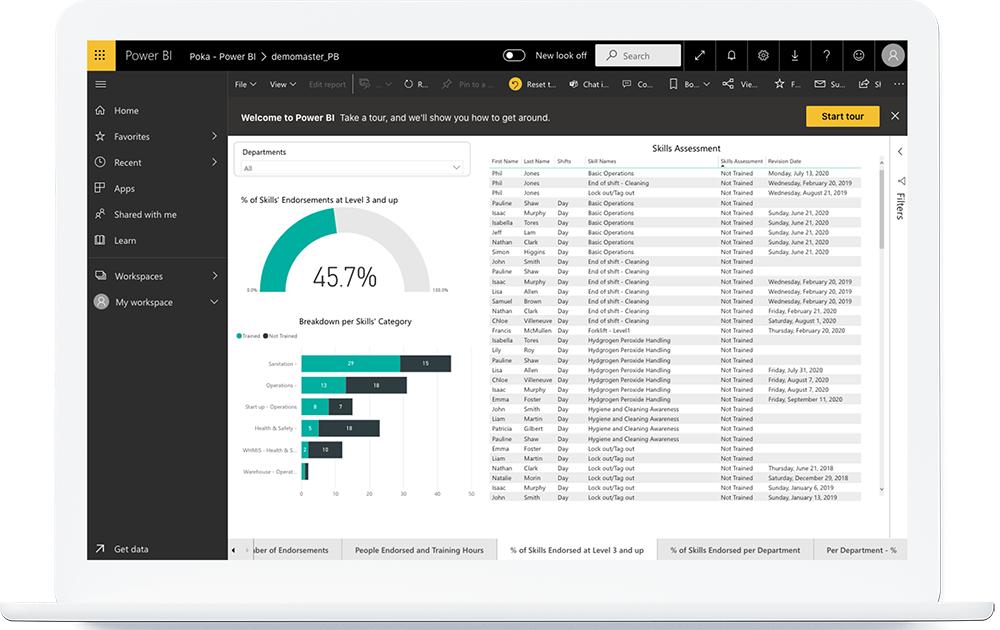Expand Favorites chevron in sidebar

point(214,136)
